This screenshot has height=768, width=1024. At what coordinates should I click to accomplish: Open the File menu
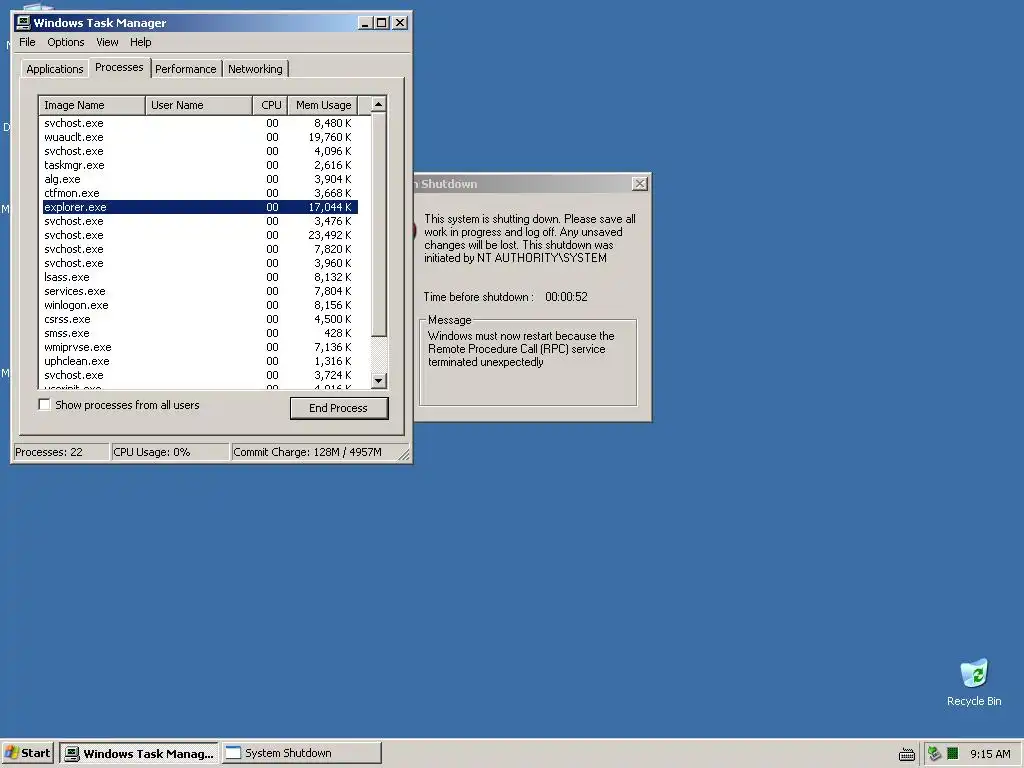pos(27,42)
